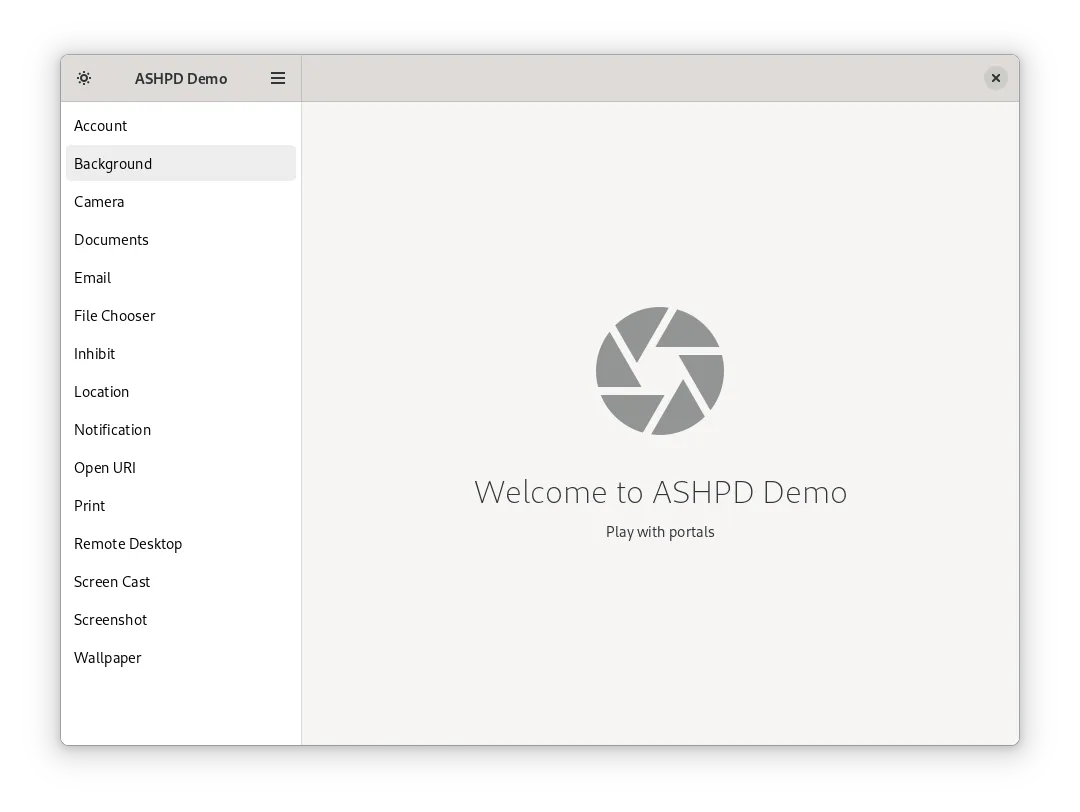Click the camera aperture logo icon

tap(660, 371)
